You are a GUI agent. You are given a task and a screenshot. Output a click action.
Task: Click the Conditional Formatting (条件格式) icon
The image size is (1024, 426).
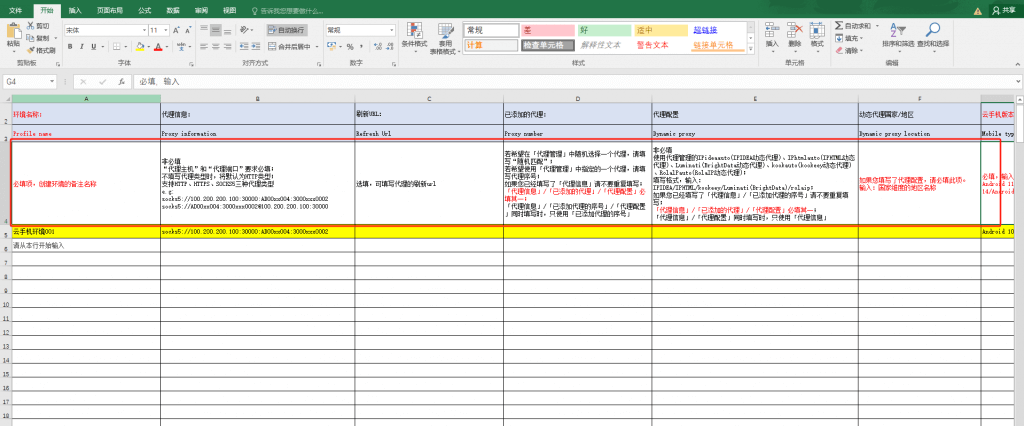coord(413,30)
